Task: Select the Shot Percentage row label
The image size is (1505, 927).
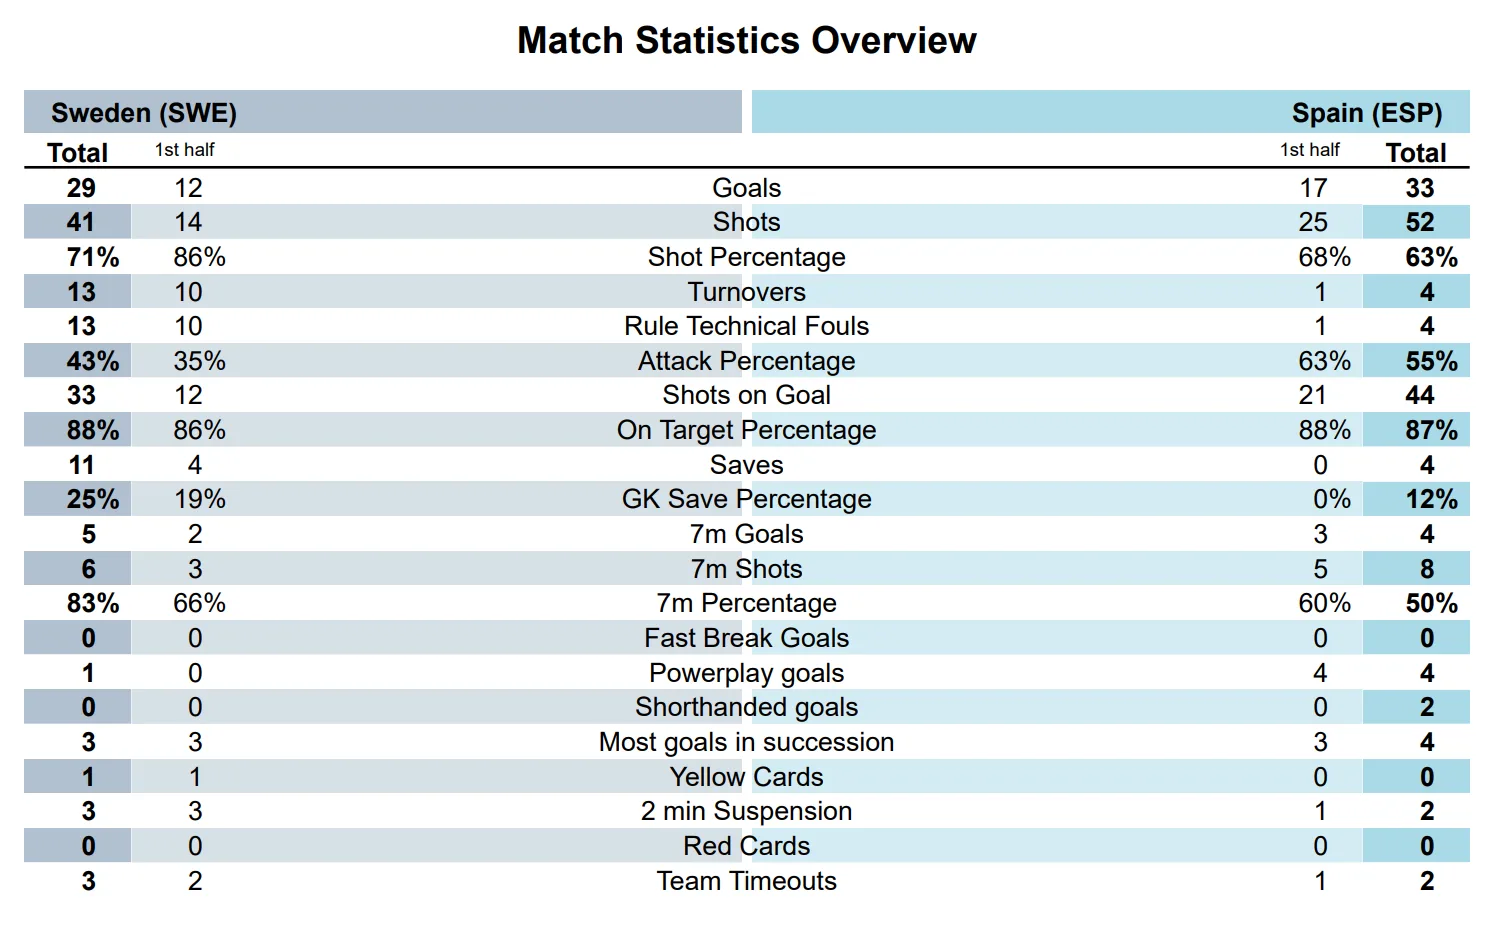Action: point(746,257)
